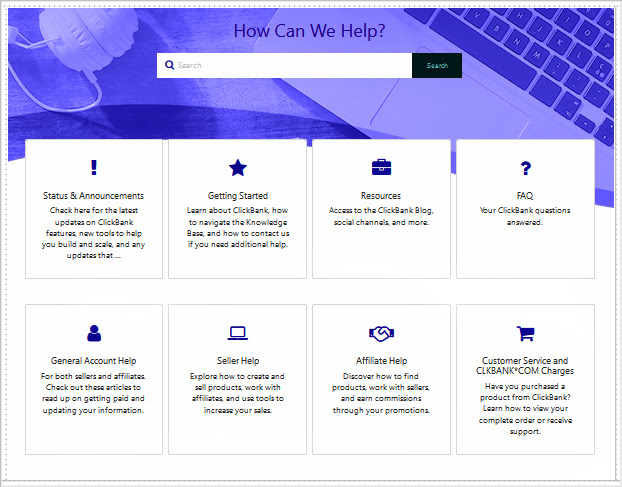This screenshot has width=622, height=487.
Task: Open the Seller Help heading
Action: click(238, 360)
